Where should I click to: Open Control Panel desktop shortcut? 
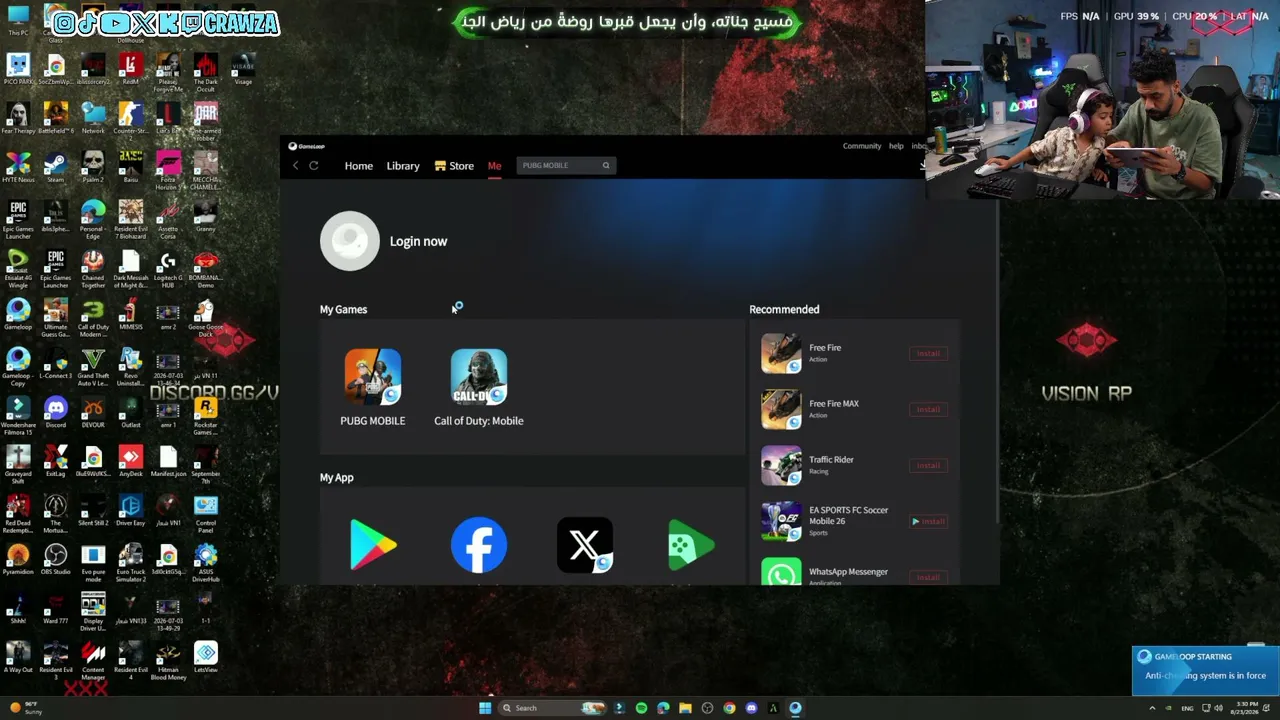click(x=205, y=513)
